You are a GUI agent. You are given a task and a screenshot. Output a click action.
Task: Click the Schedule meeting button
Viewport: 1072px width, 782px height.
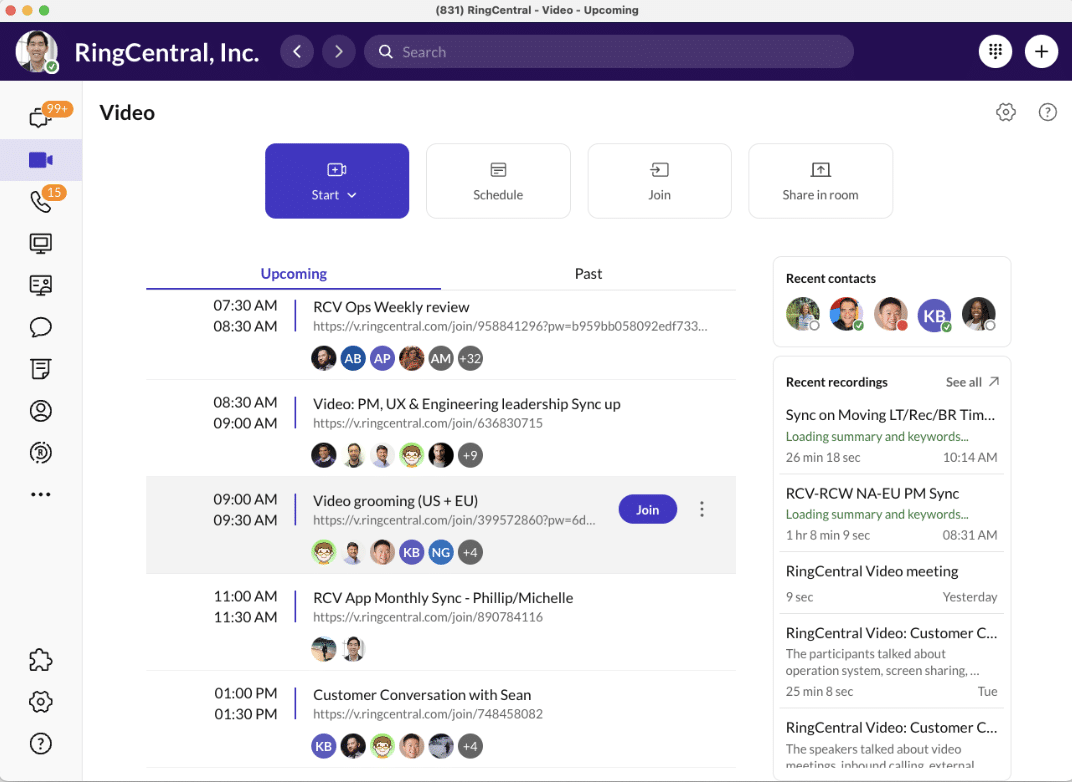(x=498, y=181)
